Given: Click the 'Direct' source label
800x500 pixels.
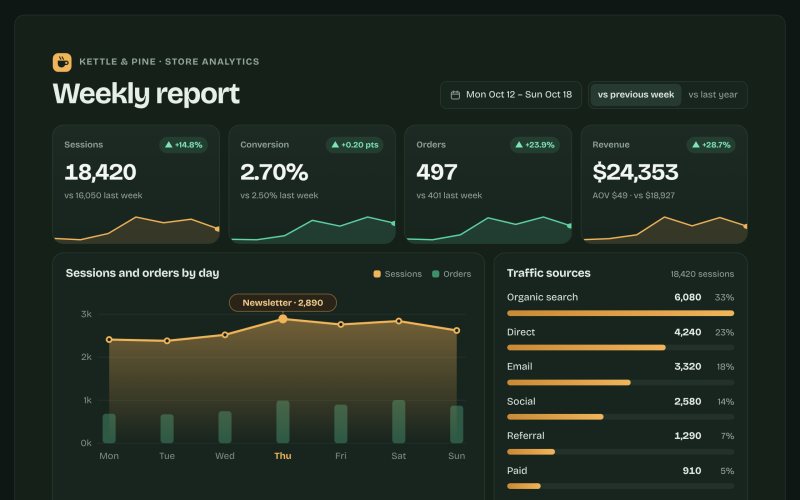Looking at the screenshot, I should point(521,332).
